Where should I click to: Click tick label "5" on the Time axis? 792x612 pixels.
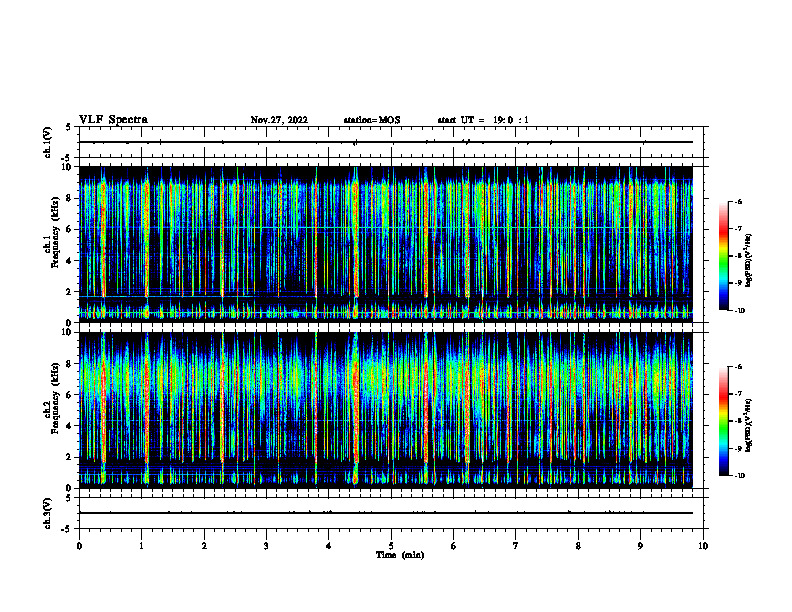[391, 546]
